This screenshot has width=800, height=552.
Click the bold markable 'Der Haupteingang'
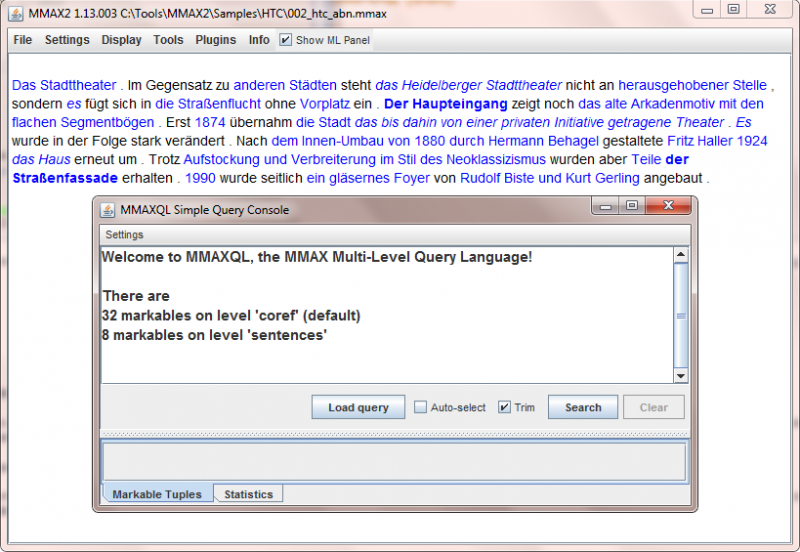[x=445, y=103]
